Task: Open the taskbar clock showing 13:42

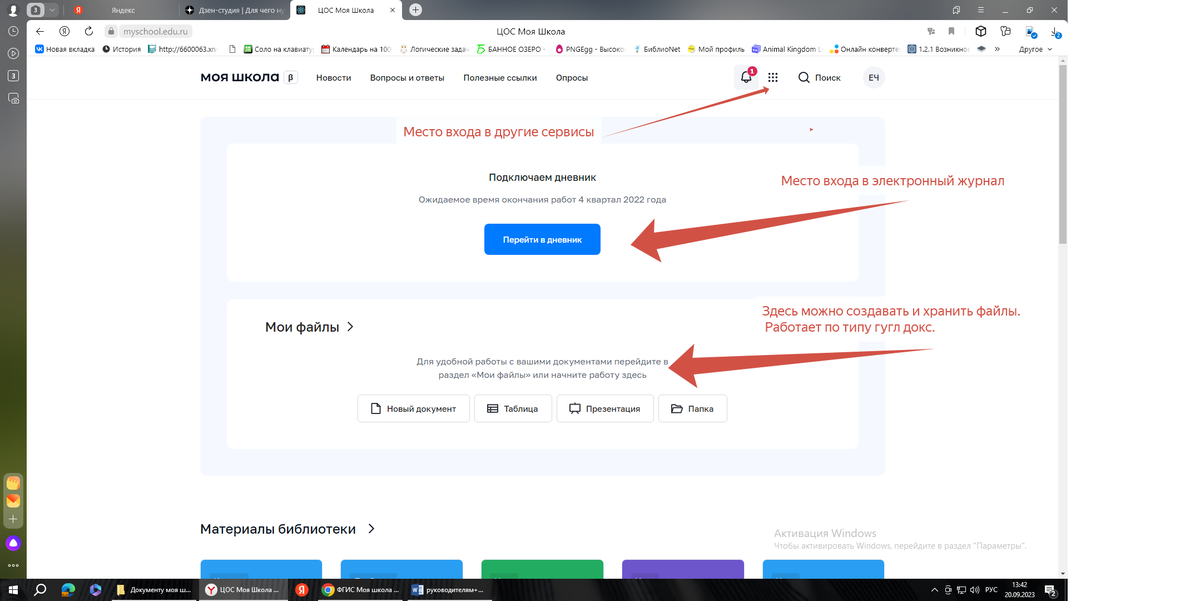Action: point(1019,590)
